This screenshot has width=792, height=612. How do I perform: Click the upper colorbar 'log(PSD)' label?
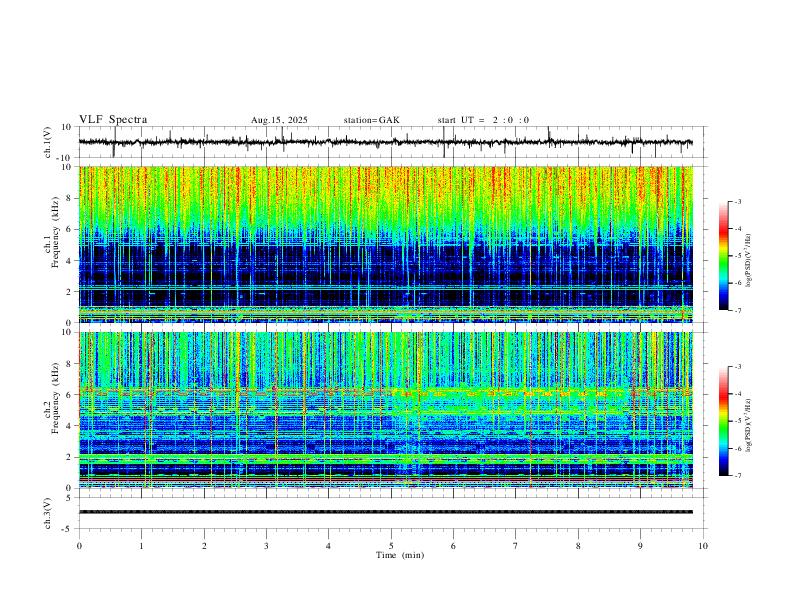pyautogui.click(x=749, y=261)
